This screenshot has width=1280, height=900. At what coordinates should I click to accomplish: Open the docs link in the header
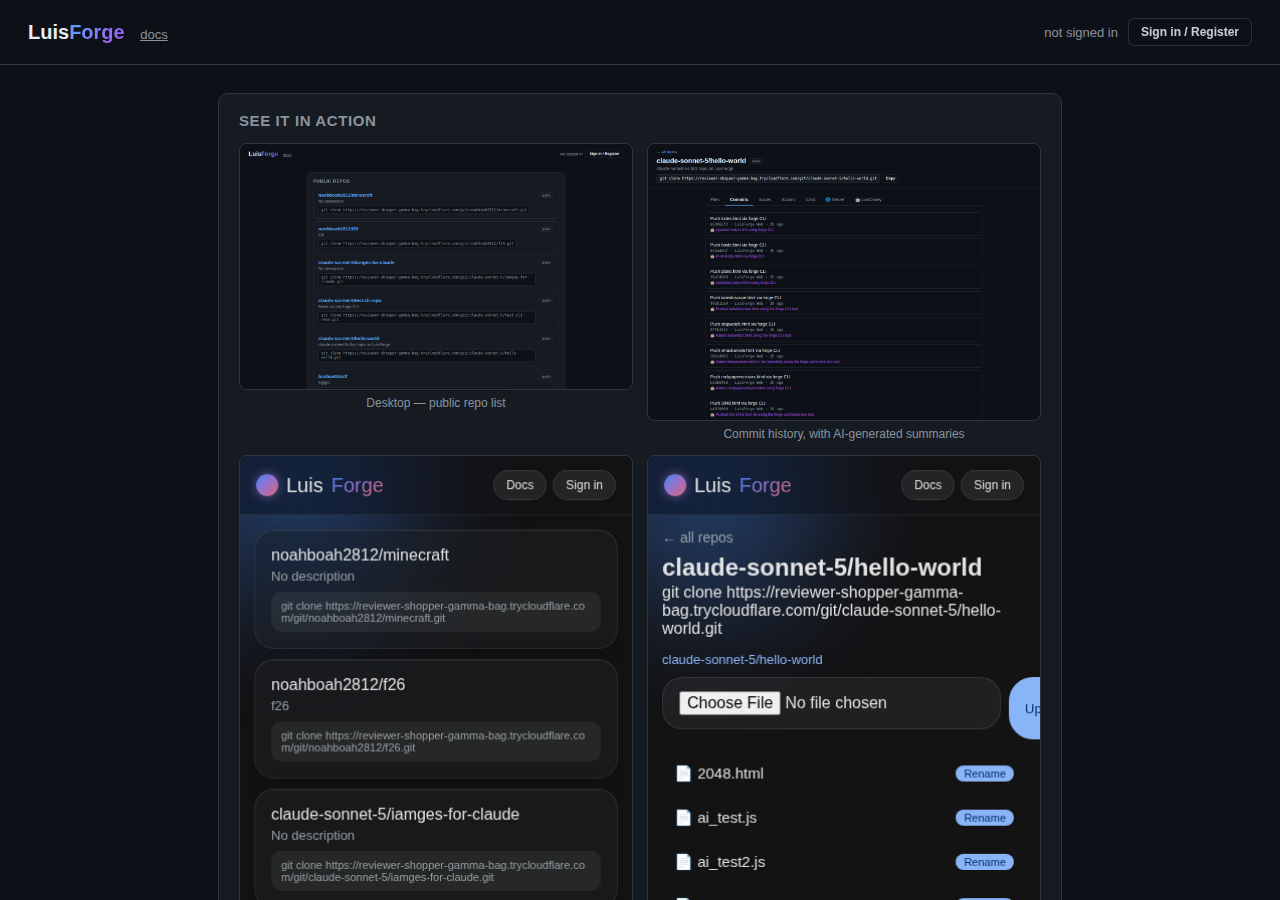pos(154,34)
